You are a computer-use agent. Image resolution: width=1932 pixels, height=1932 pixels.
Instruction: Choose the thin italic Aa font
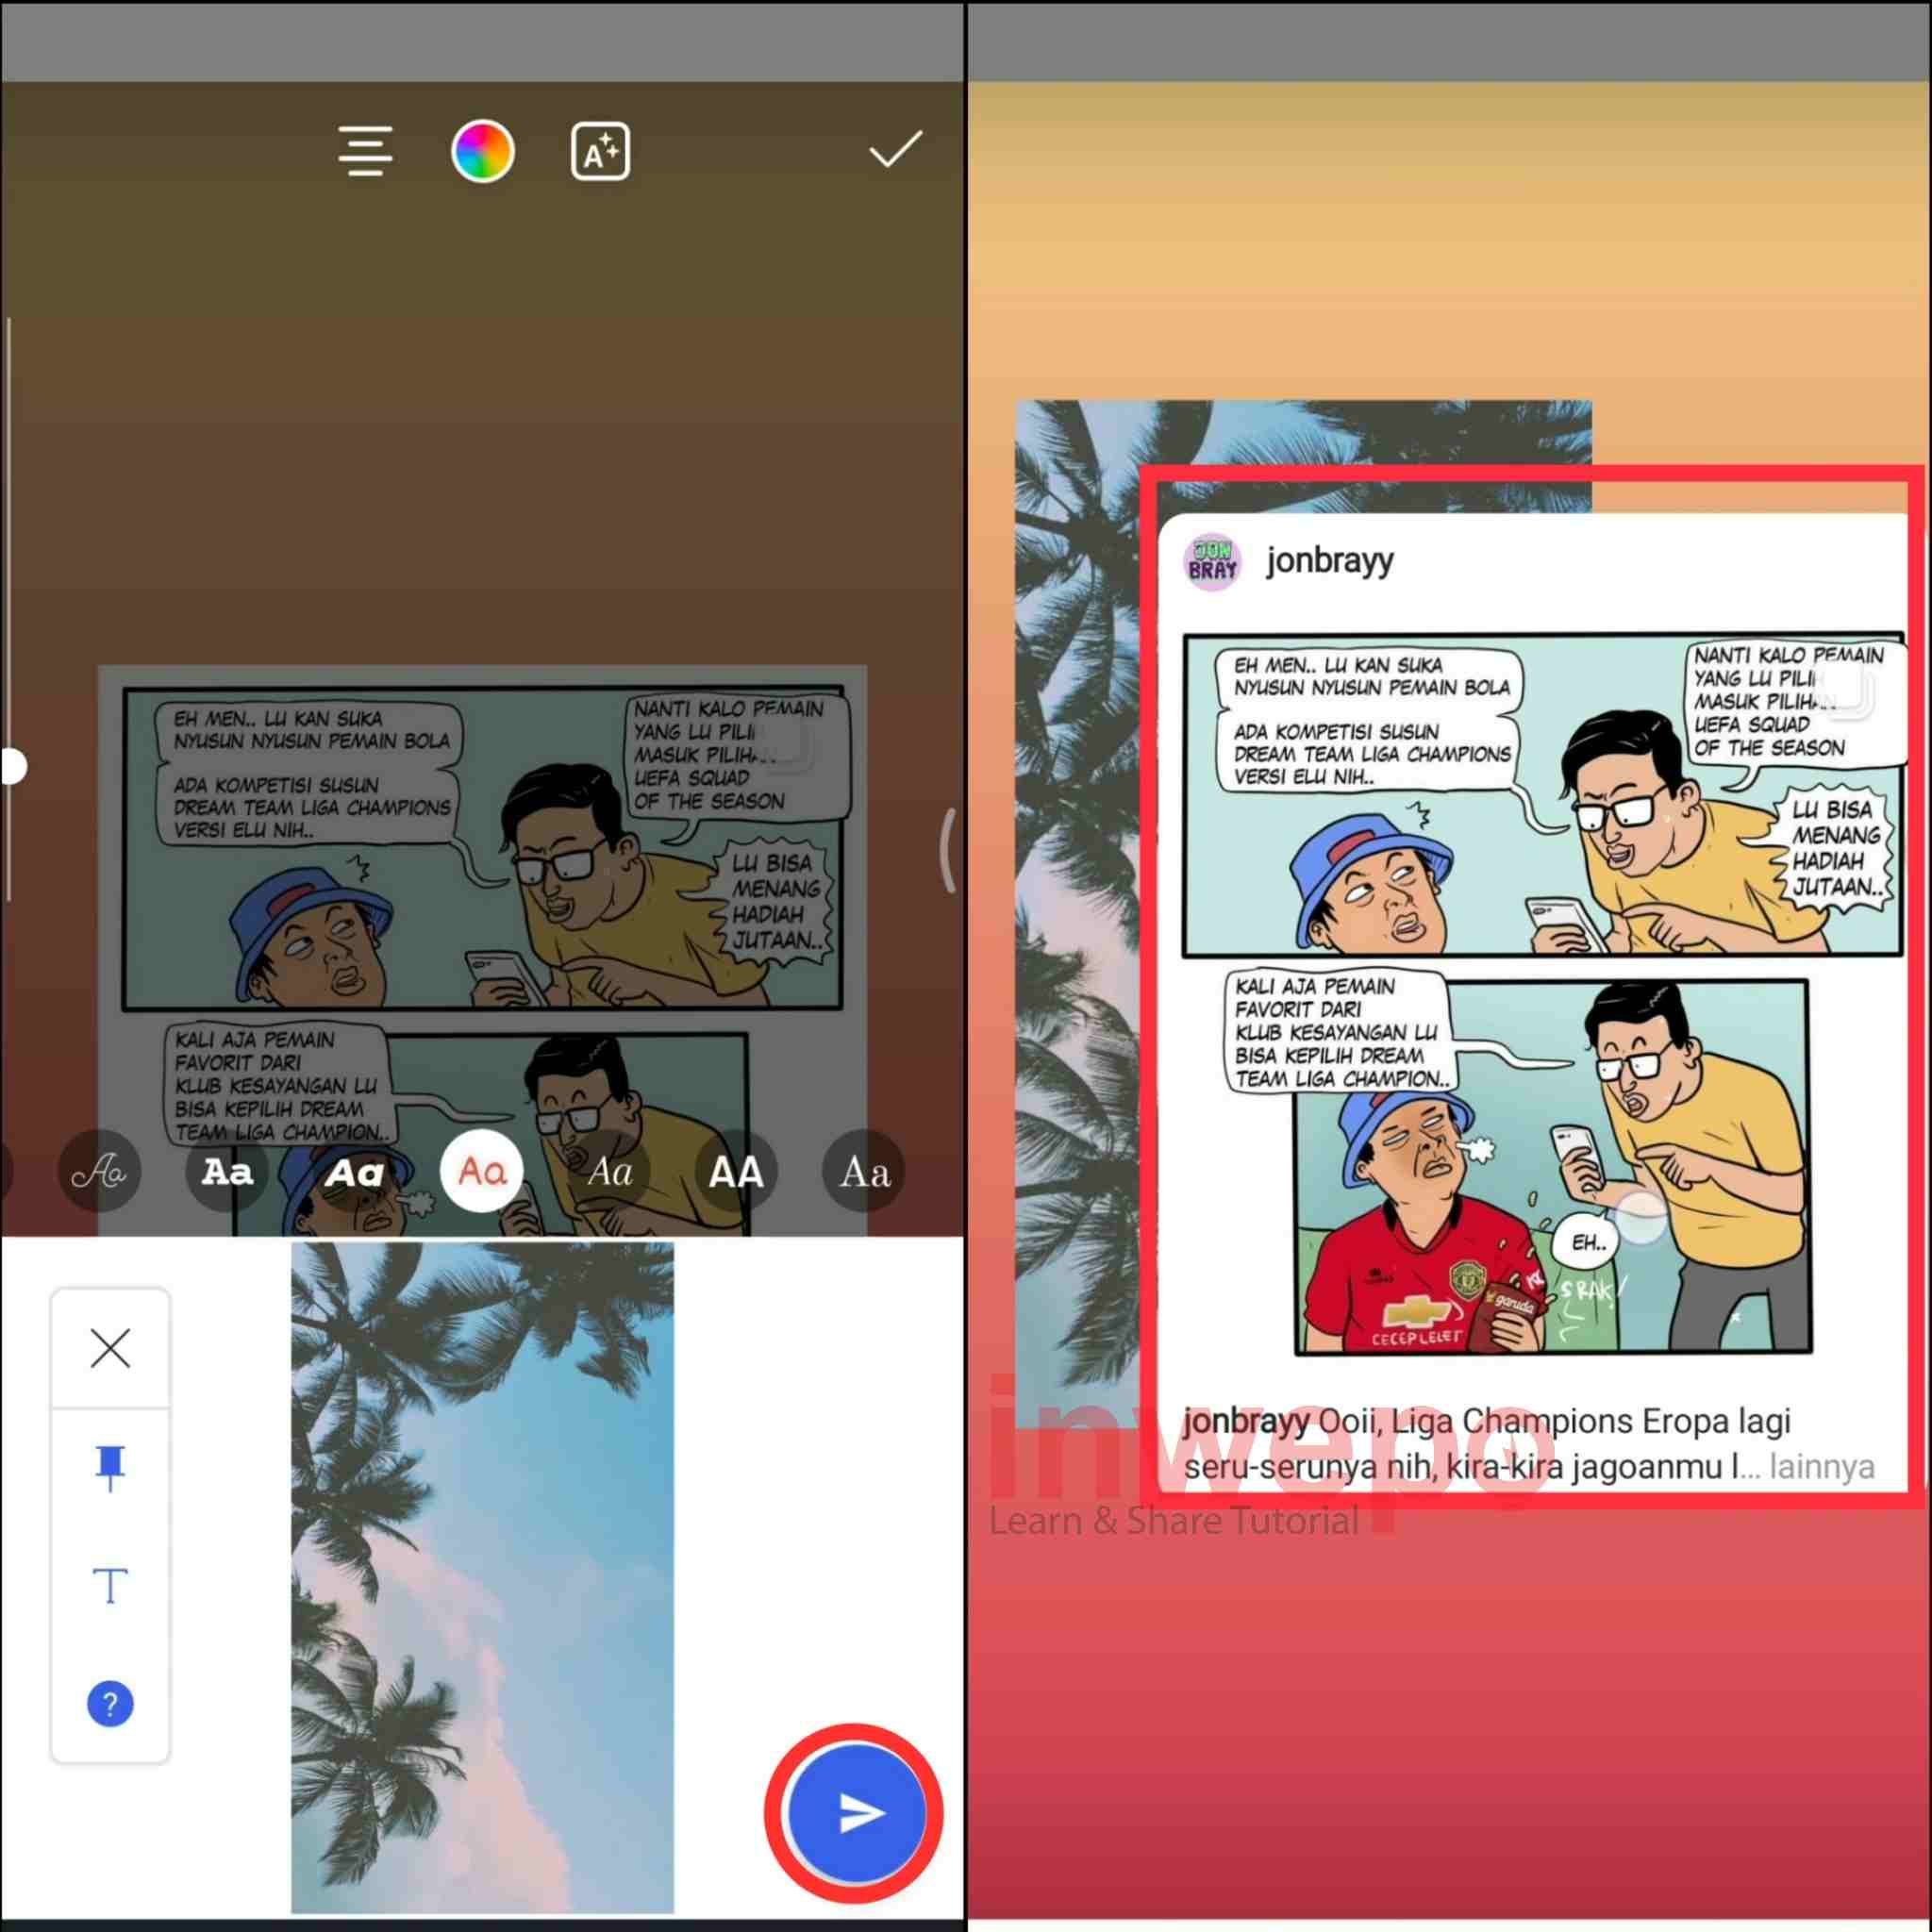point(609,1171)
